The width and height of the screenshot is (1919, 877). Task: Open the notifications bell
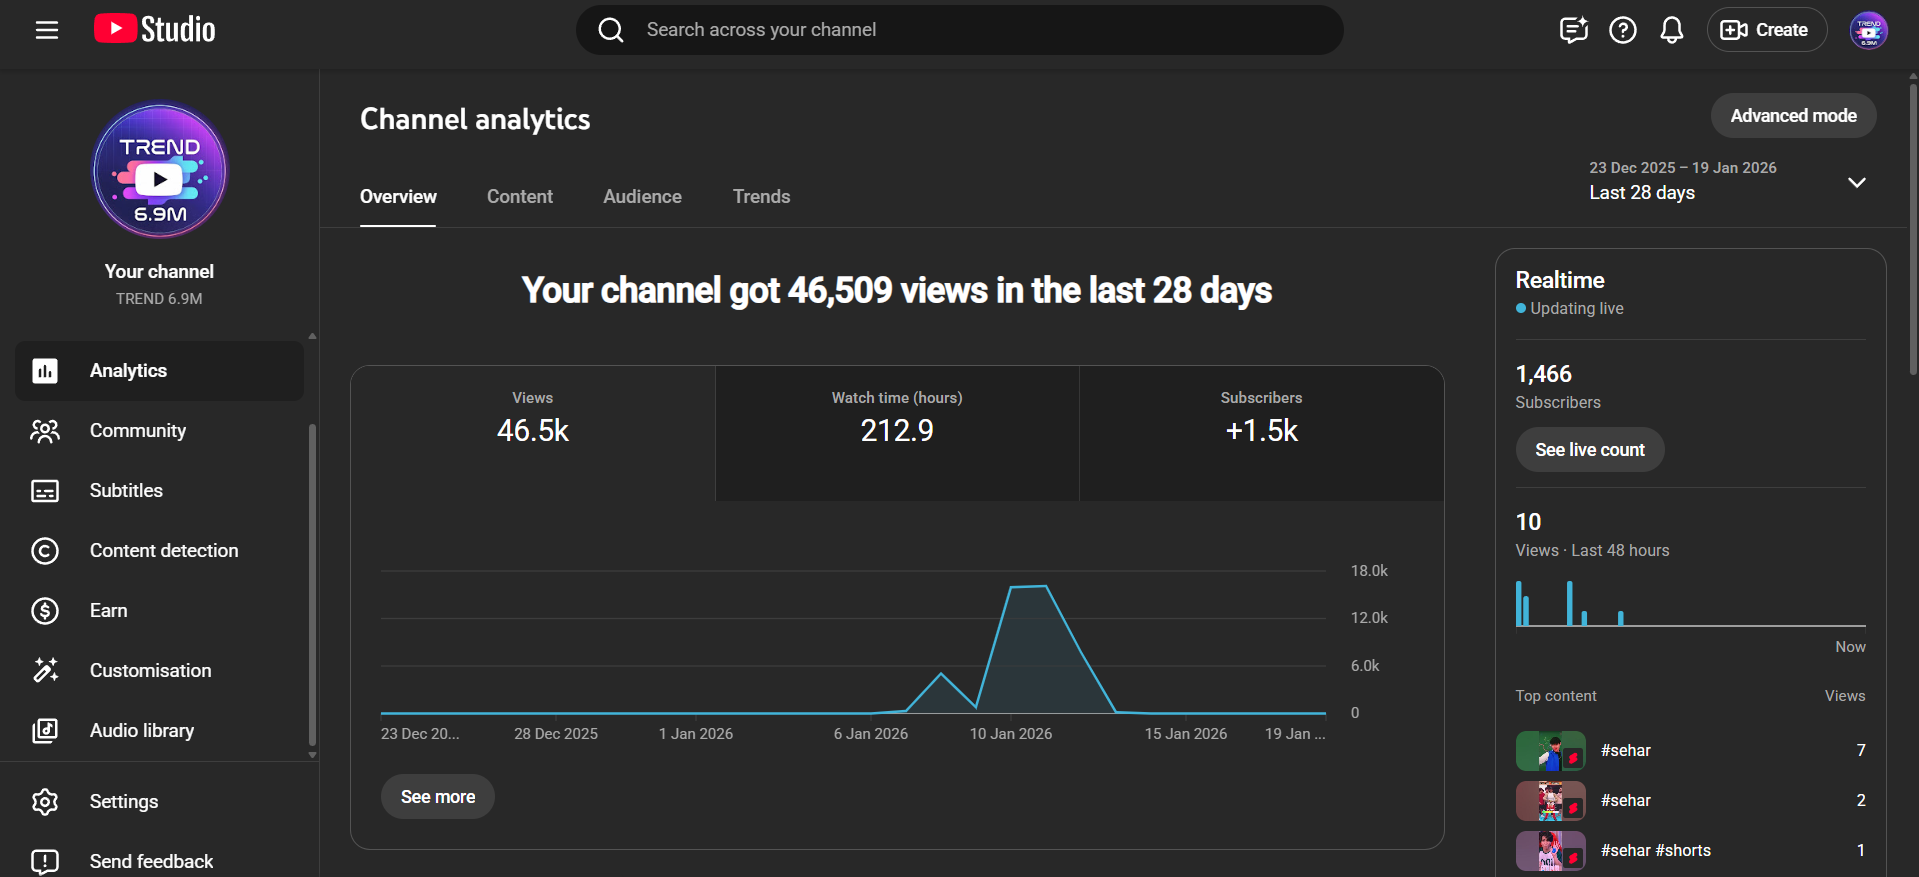(1671, 30)
